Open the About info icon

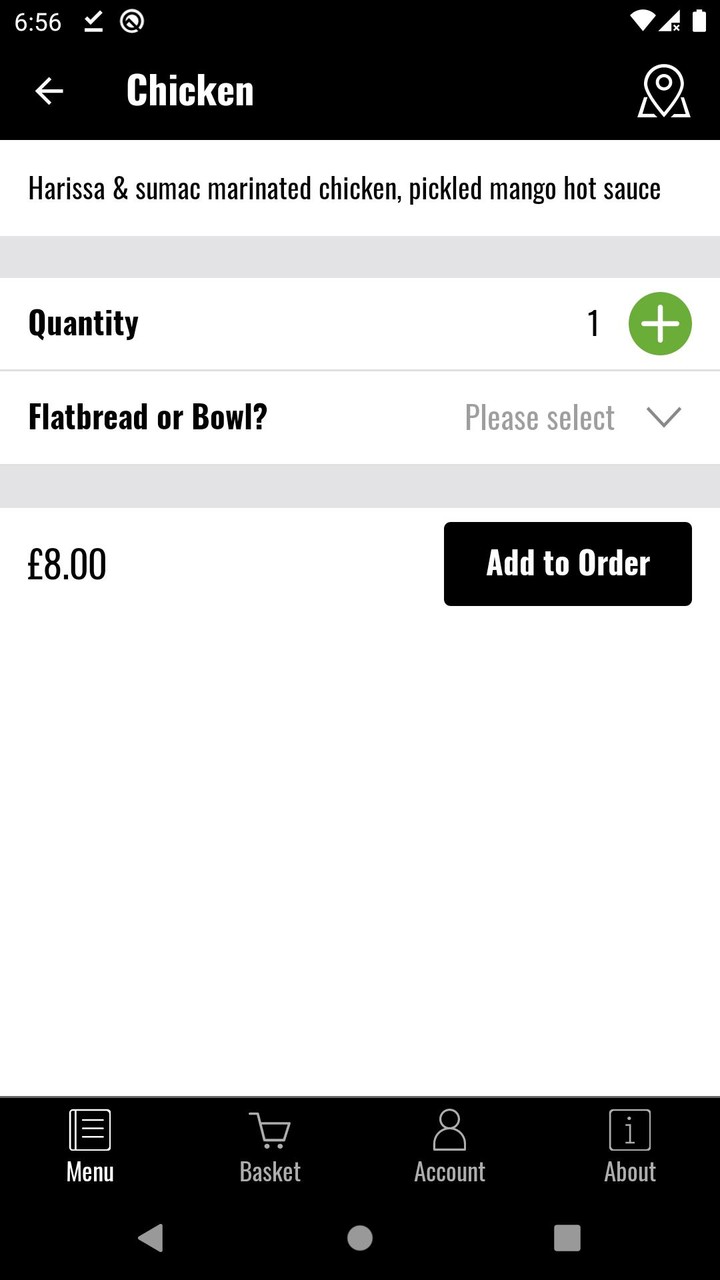630,1130
